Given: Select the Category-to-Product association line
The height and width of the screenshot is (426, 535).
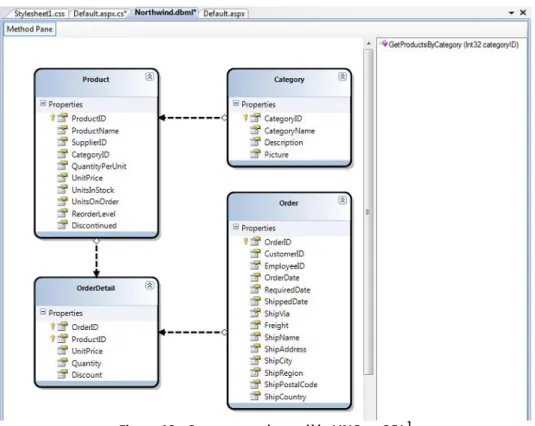Looking at the screenshot, I should tap(193, 118).
